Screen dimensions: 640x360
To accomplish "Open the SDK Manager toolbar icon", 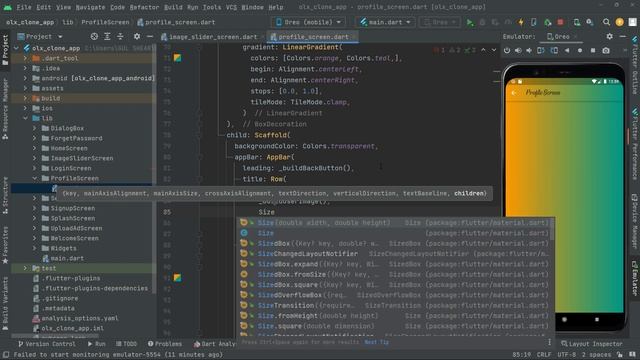I will coord(590,22).
